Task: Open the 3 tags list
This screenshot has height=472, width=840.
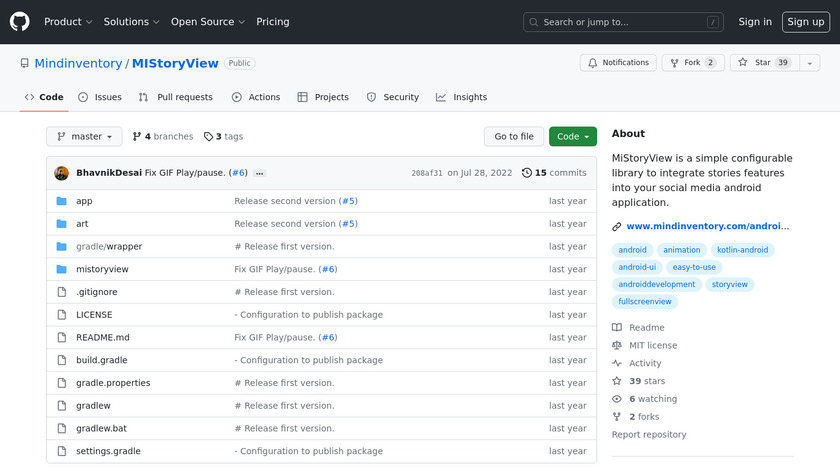Action: 223,137
